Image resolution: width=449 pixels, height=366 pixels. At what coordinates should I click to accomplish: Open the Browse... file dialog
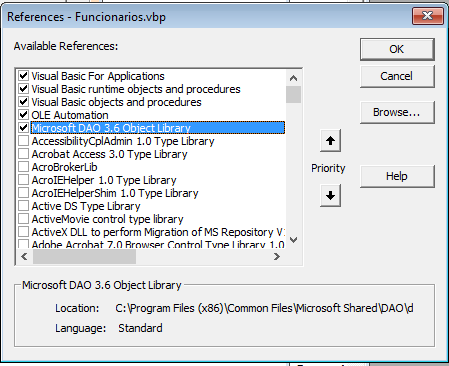click(397, 112)
